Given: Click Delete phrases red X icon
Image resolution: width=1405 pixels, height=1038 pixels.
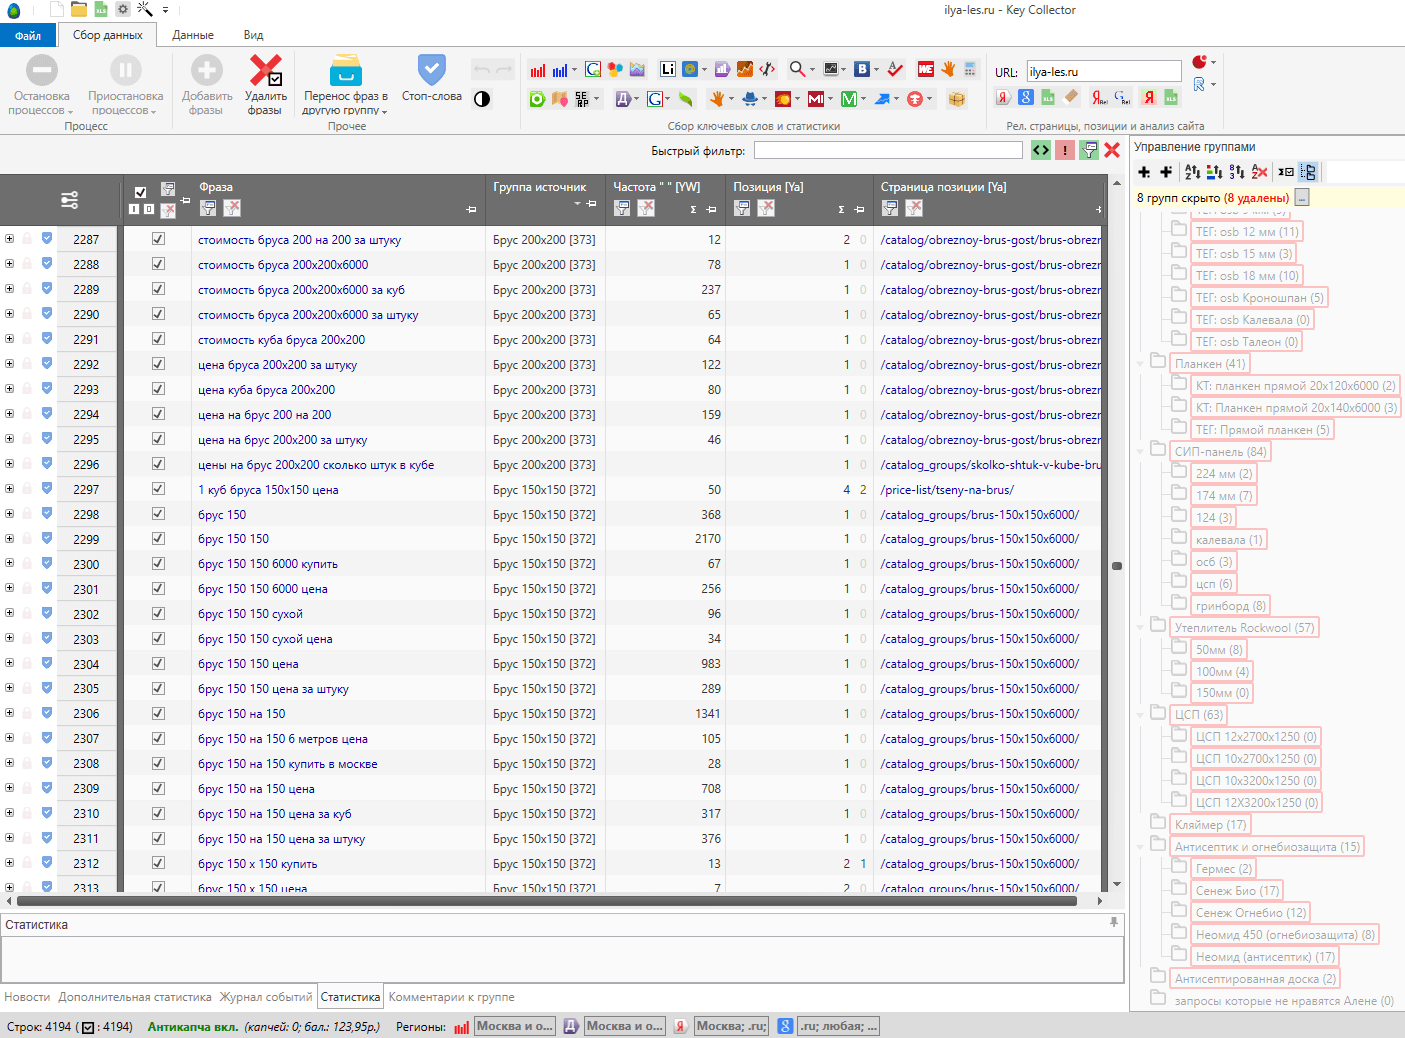Looking at the screenshot, I should 265,71.
